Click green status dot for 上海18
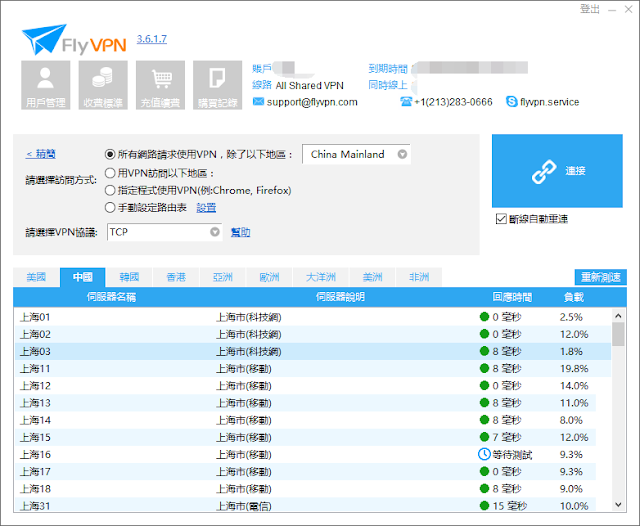Viewport: 640px width, 526px height. tap(484, 488)
